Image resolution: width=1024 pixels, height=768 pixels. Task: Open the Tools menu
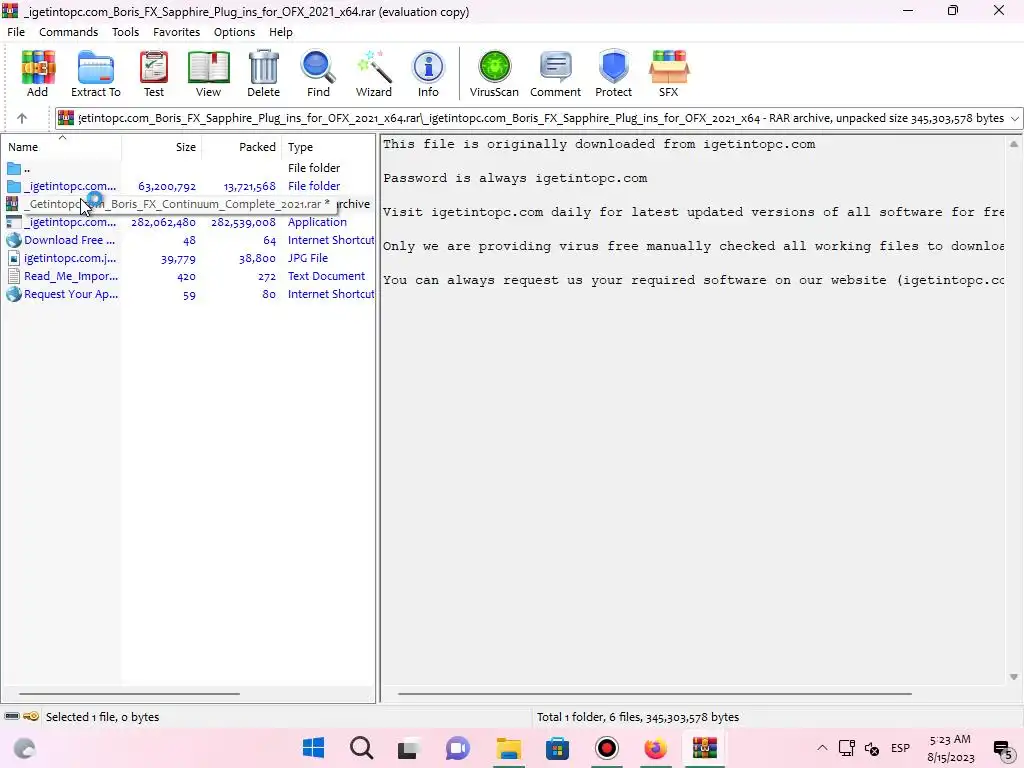[x=125, y=32]
